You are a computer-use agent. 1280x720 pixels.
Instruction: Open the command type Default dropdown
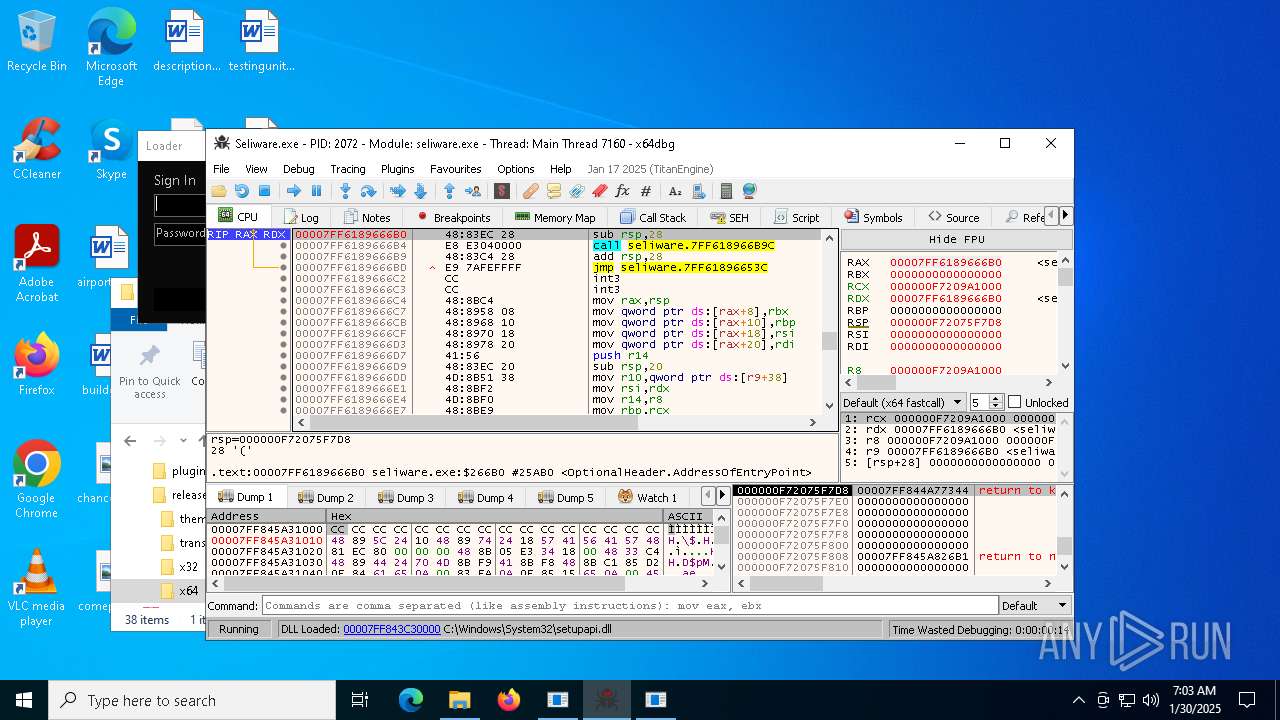(1035, 605)
